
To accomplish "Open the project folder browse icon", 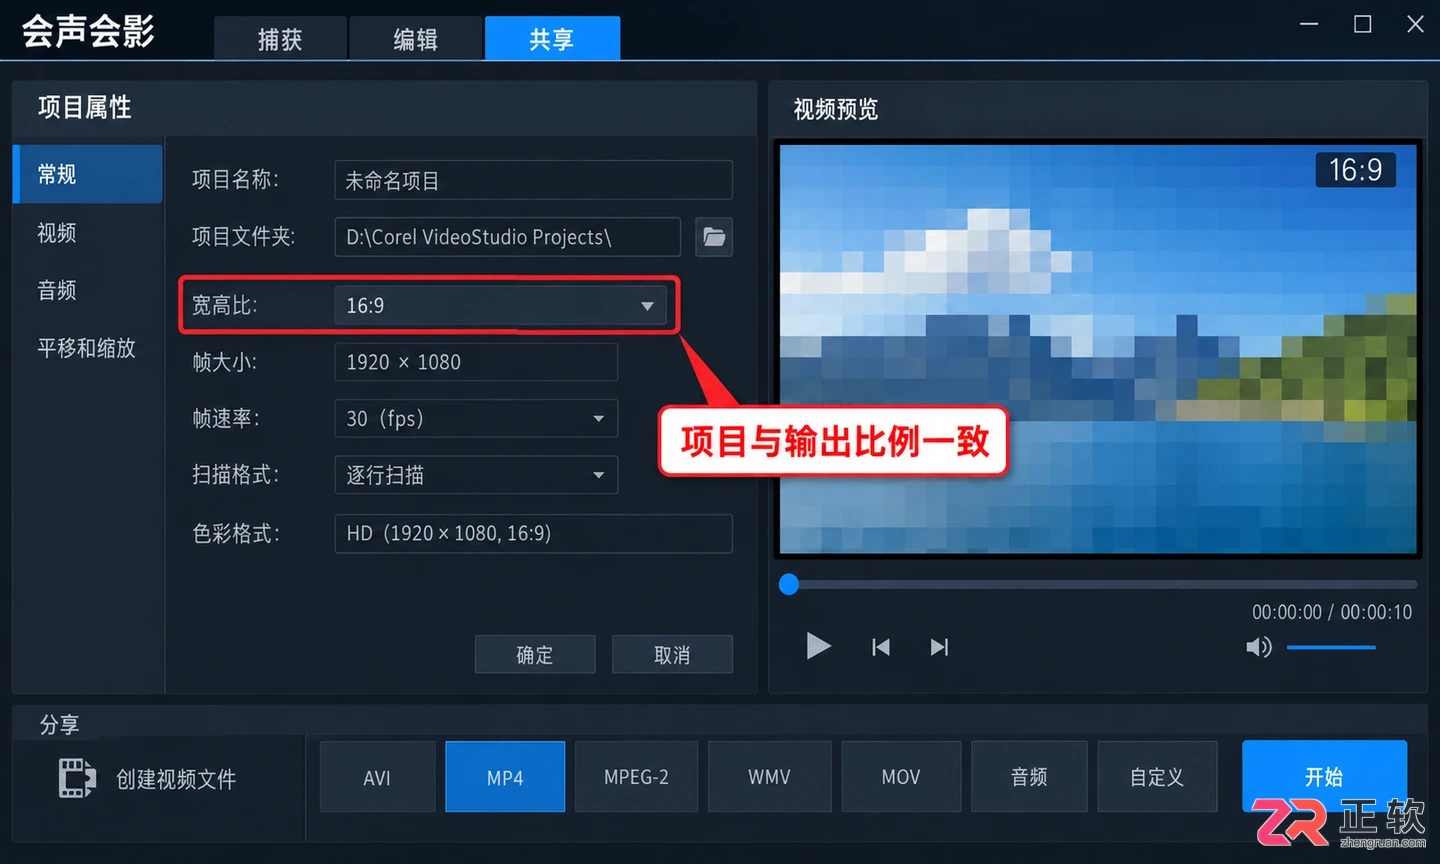I will [x=713, y=237].
